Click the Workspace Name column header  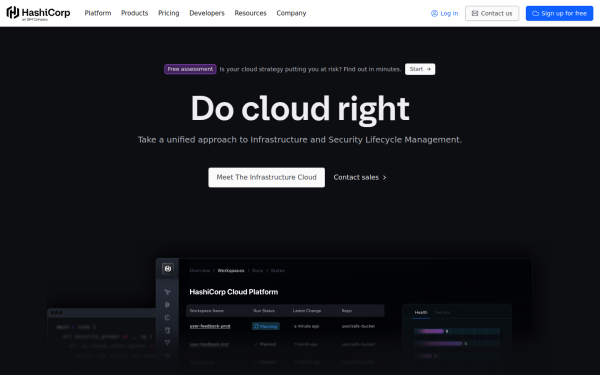pyautogui.click(x=207, y=311)
